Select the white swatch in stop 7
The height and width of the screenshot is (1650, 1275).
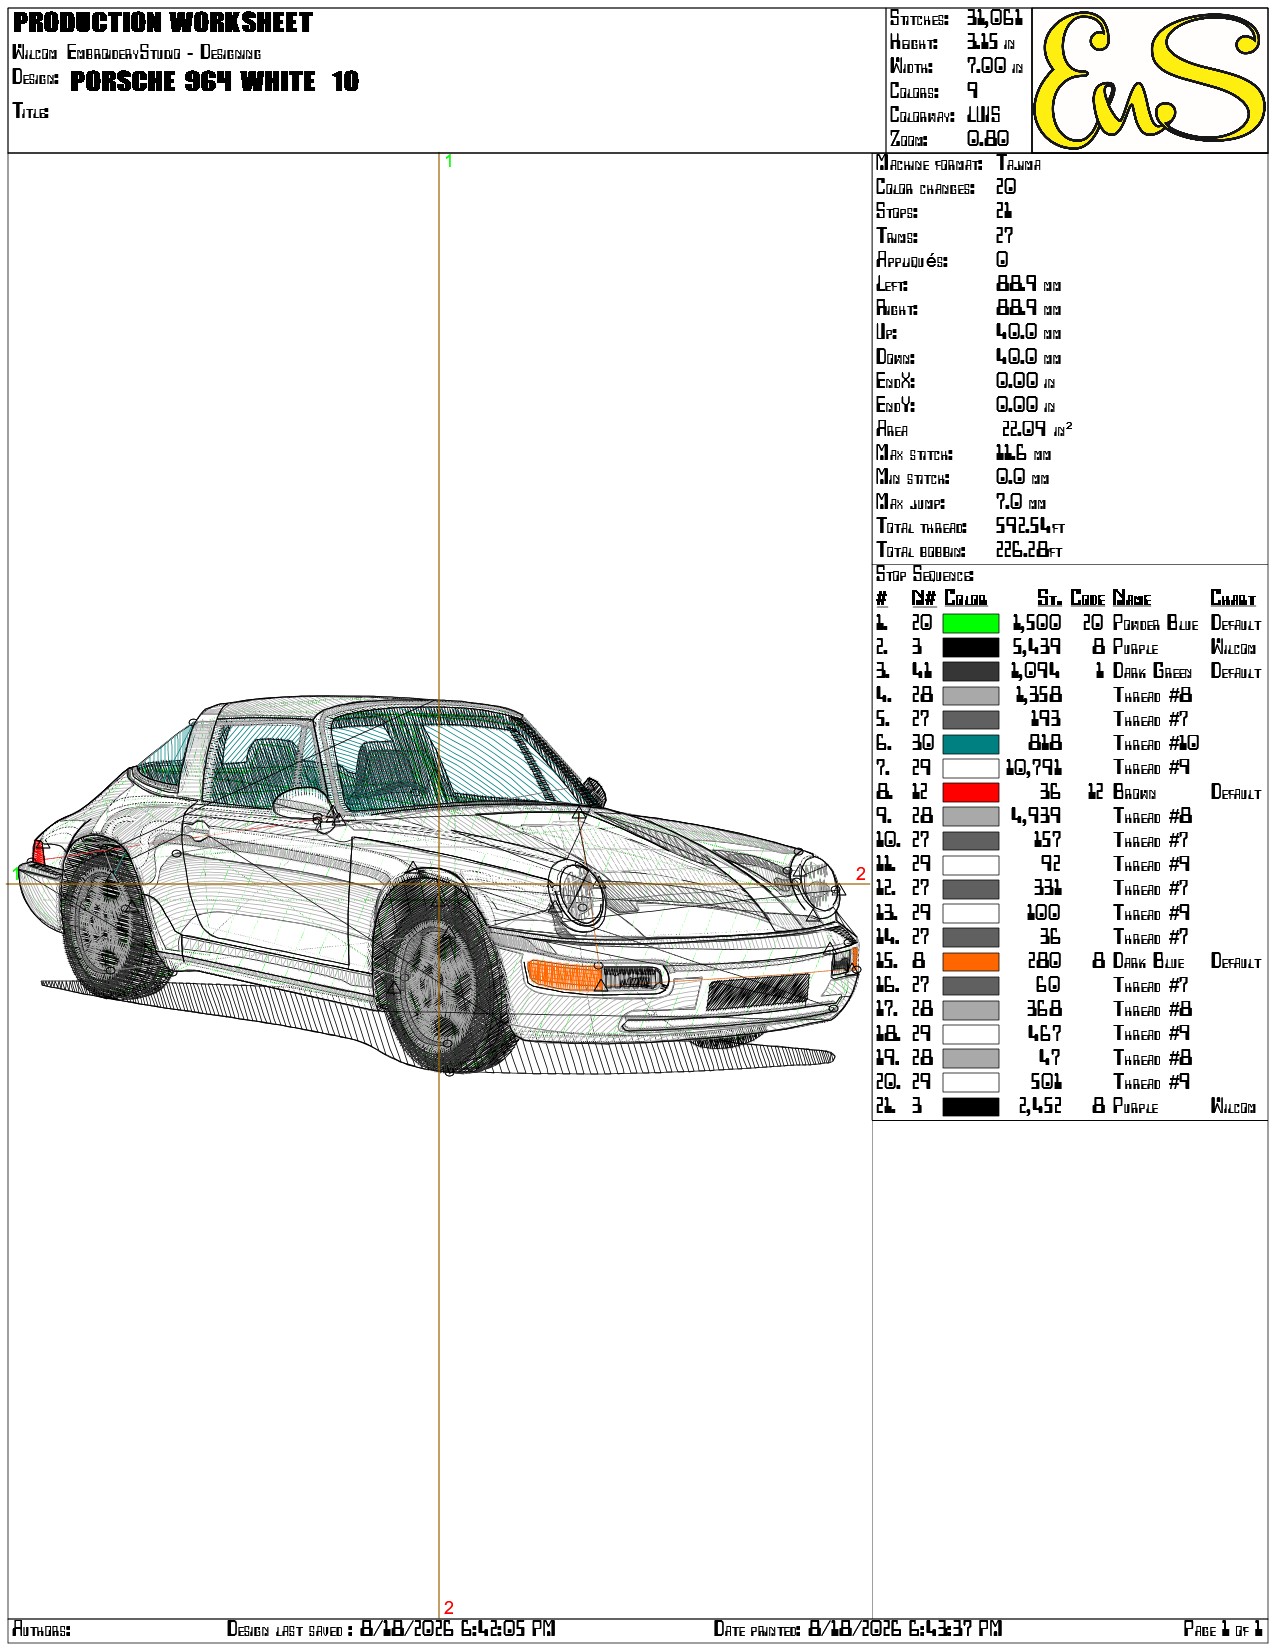(970, 768)
